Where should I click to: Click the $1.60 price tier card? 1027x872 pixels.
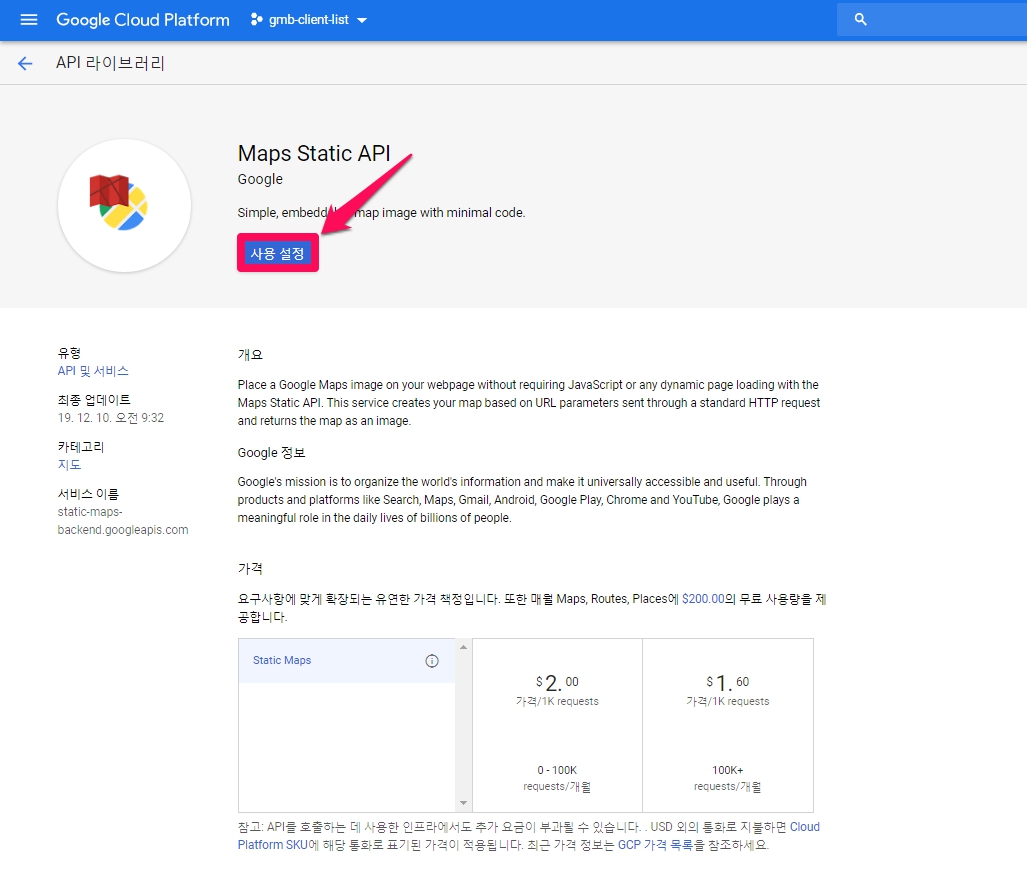pos(727,725)
